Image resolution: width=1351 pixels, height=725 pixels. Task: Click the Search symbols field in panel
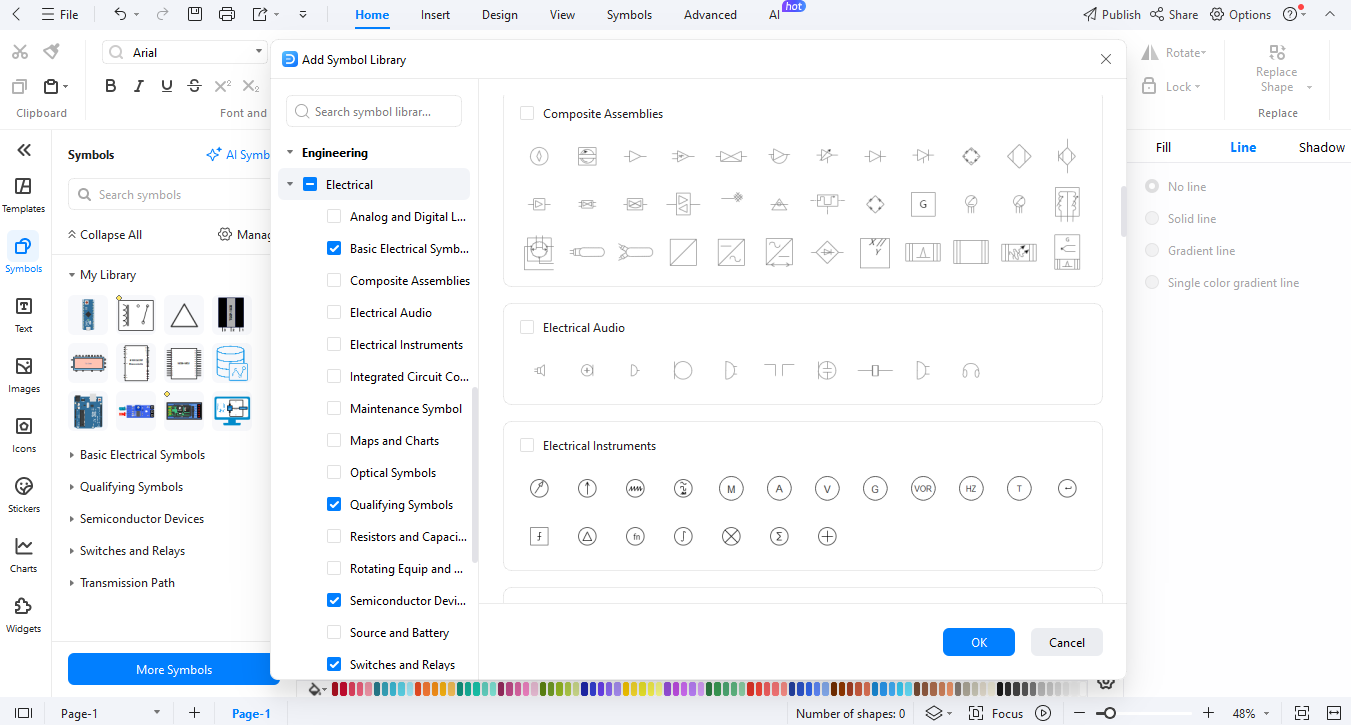pyautogui.click(x=168, y=195)
